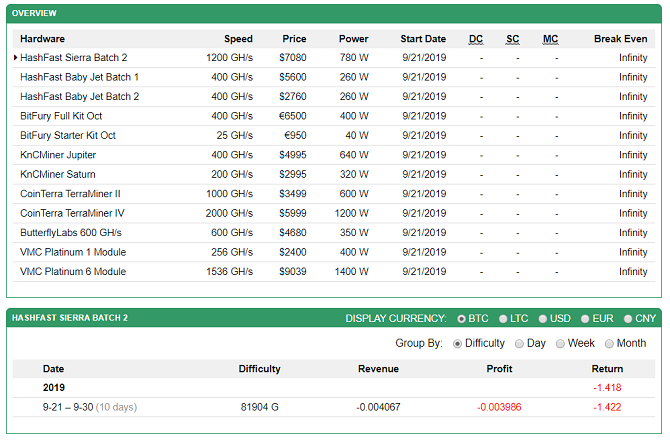Viewport: 670px width, 442px height.
Task: Select the CoinTerra TerraMiner II row
Action: pyautogui.click(x=334, y=194)
